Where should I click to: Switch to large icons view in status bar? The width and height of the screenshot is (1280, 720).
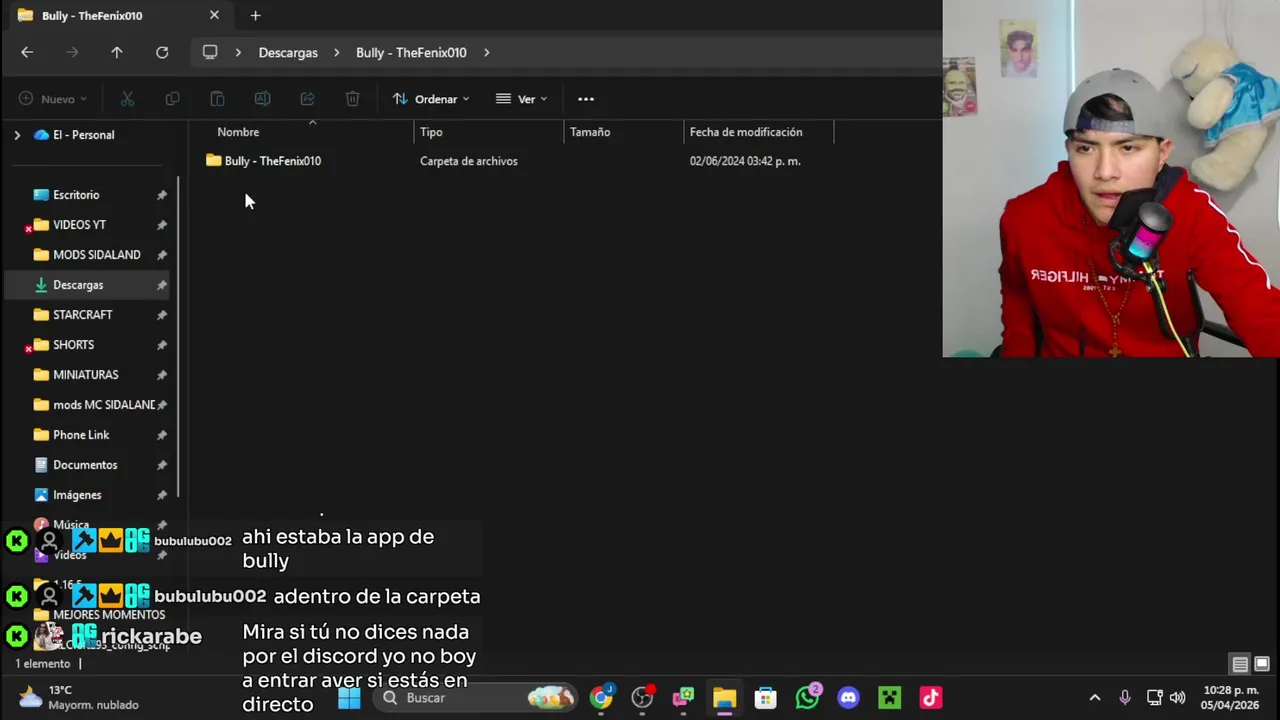1262,664
